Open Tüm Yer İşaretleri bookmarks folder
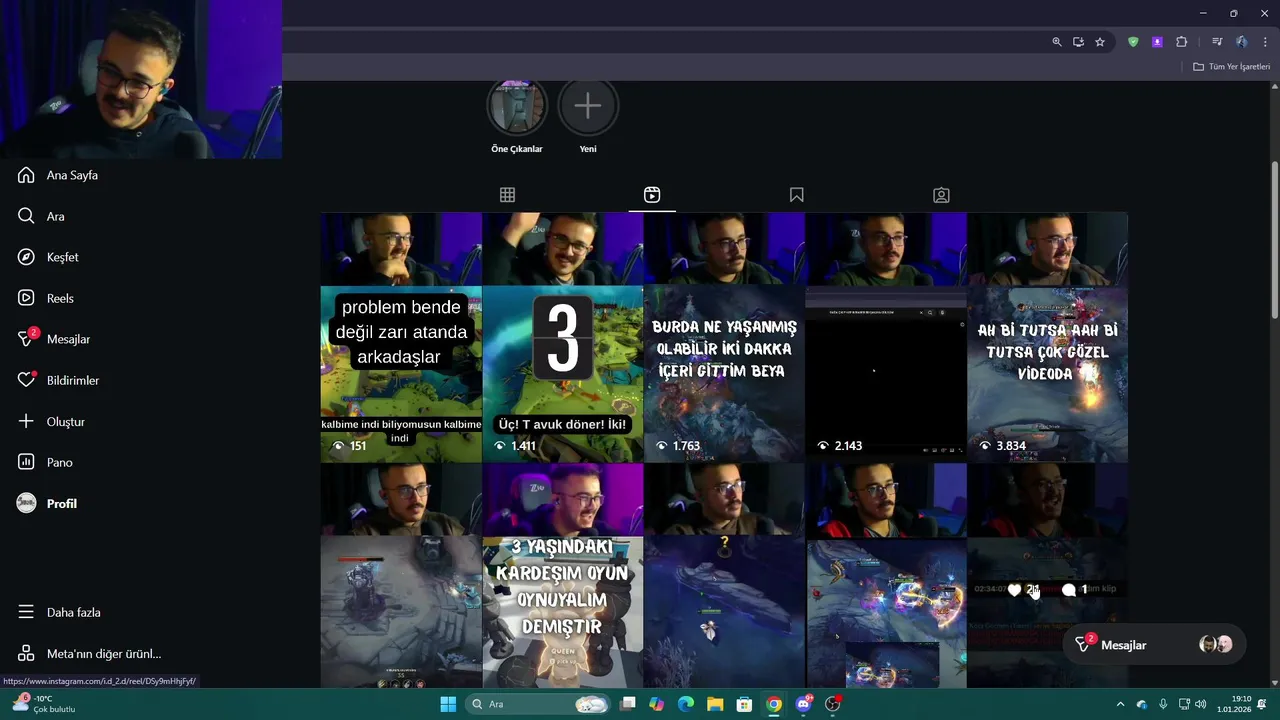The height and width of the screenshot is (720, 1280). [1231, 66]
